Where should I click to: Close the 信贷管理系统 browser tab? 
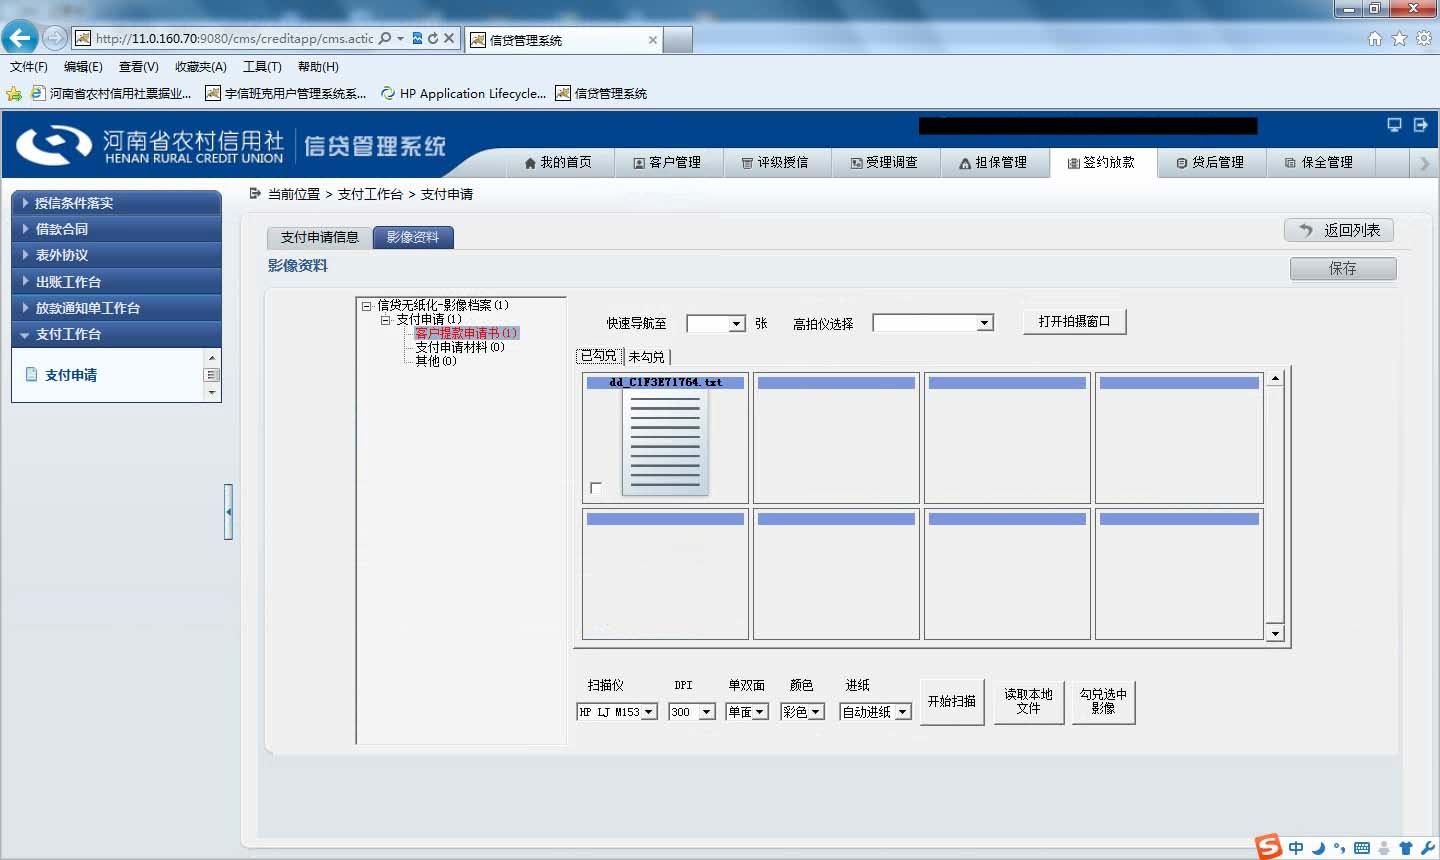(653, 40)
